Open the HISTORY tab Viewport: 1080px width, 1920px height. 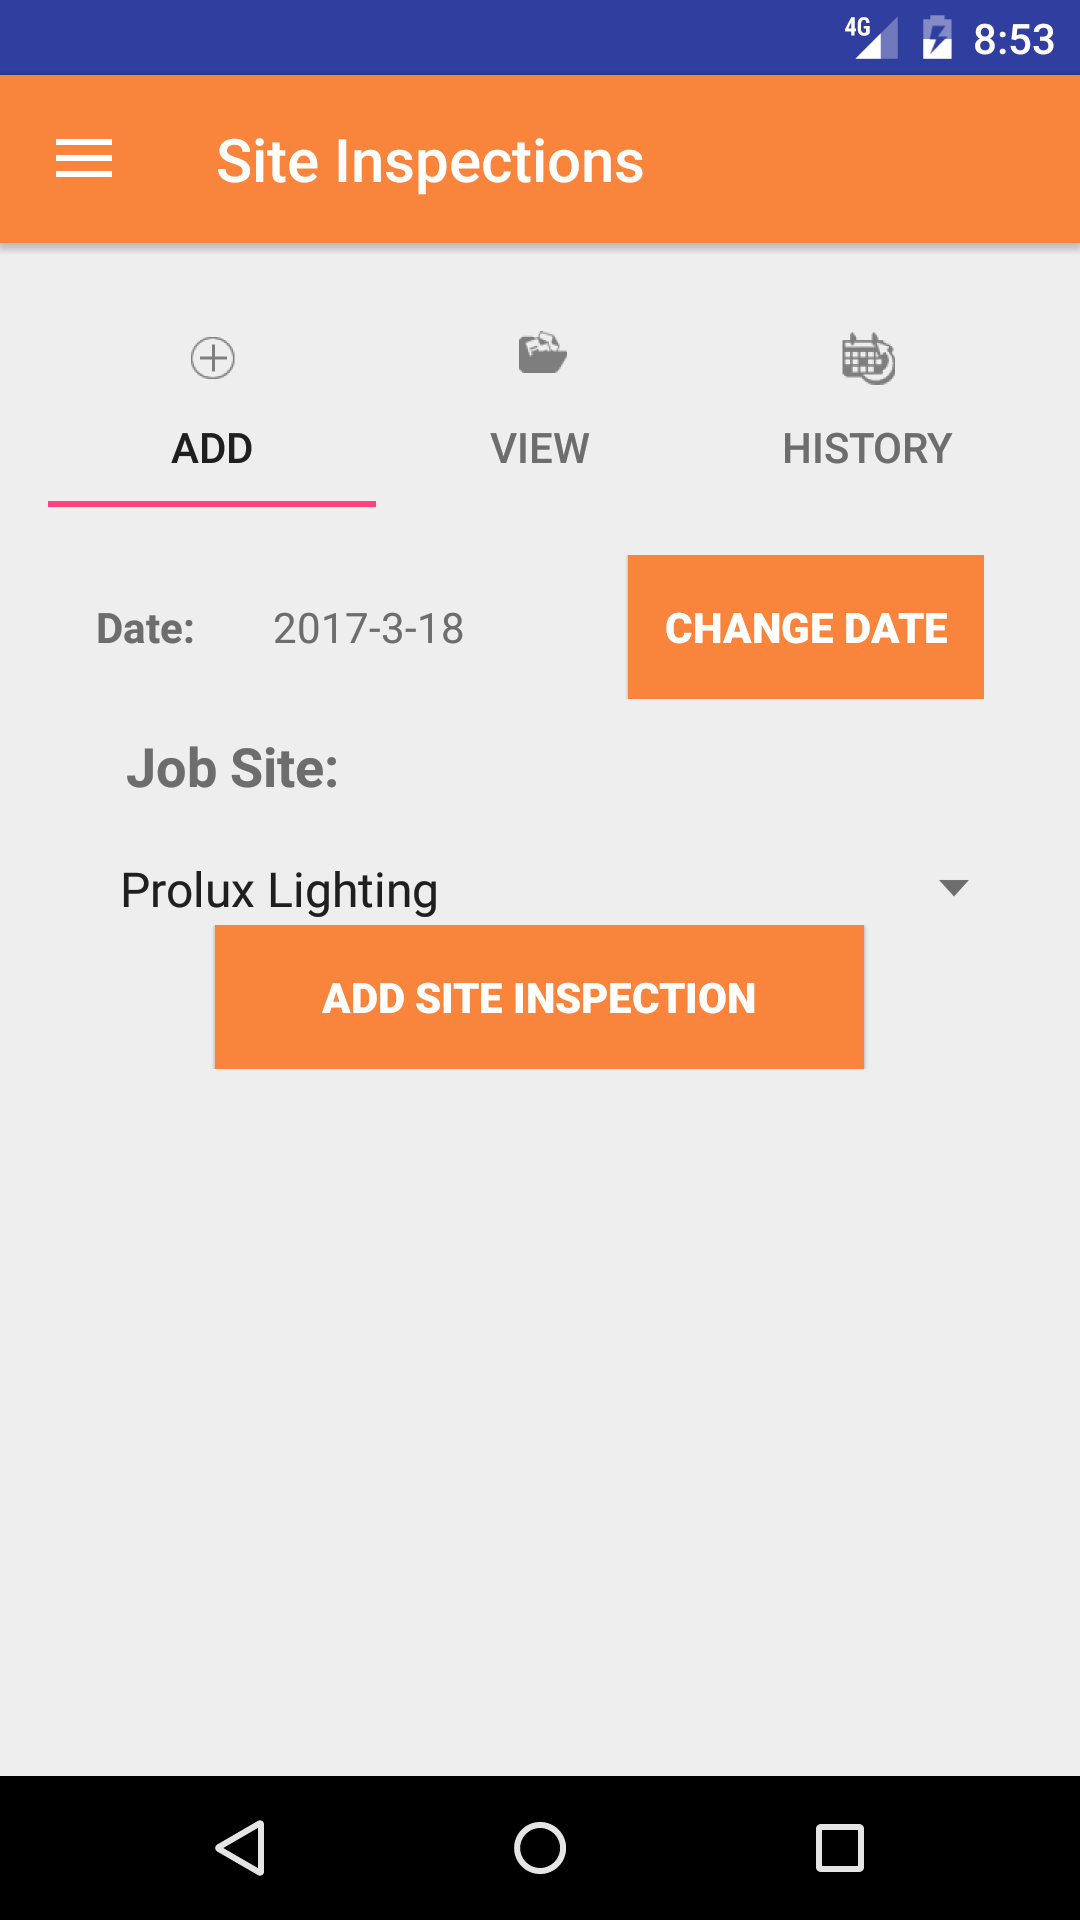[x=867, y=448]
